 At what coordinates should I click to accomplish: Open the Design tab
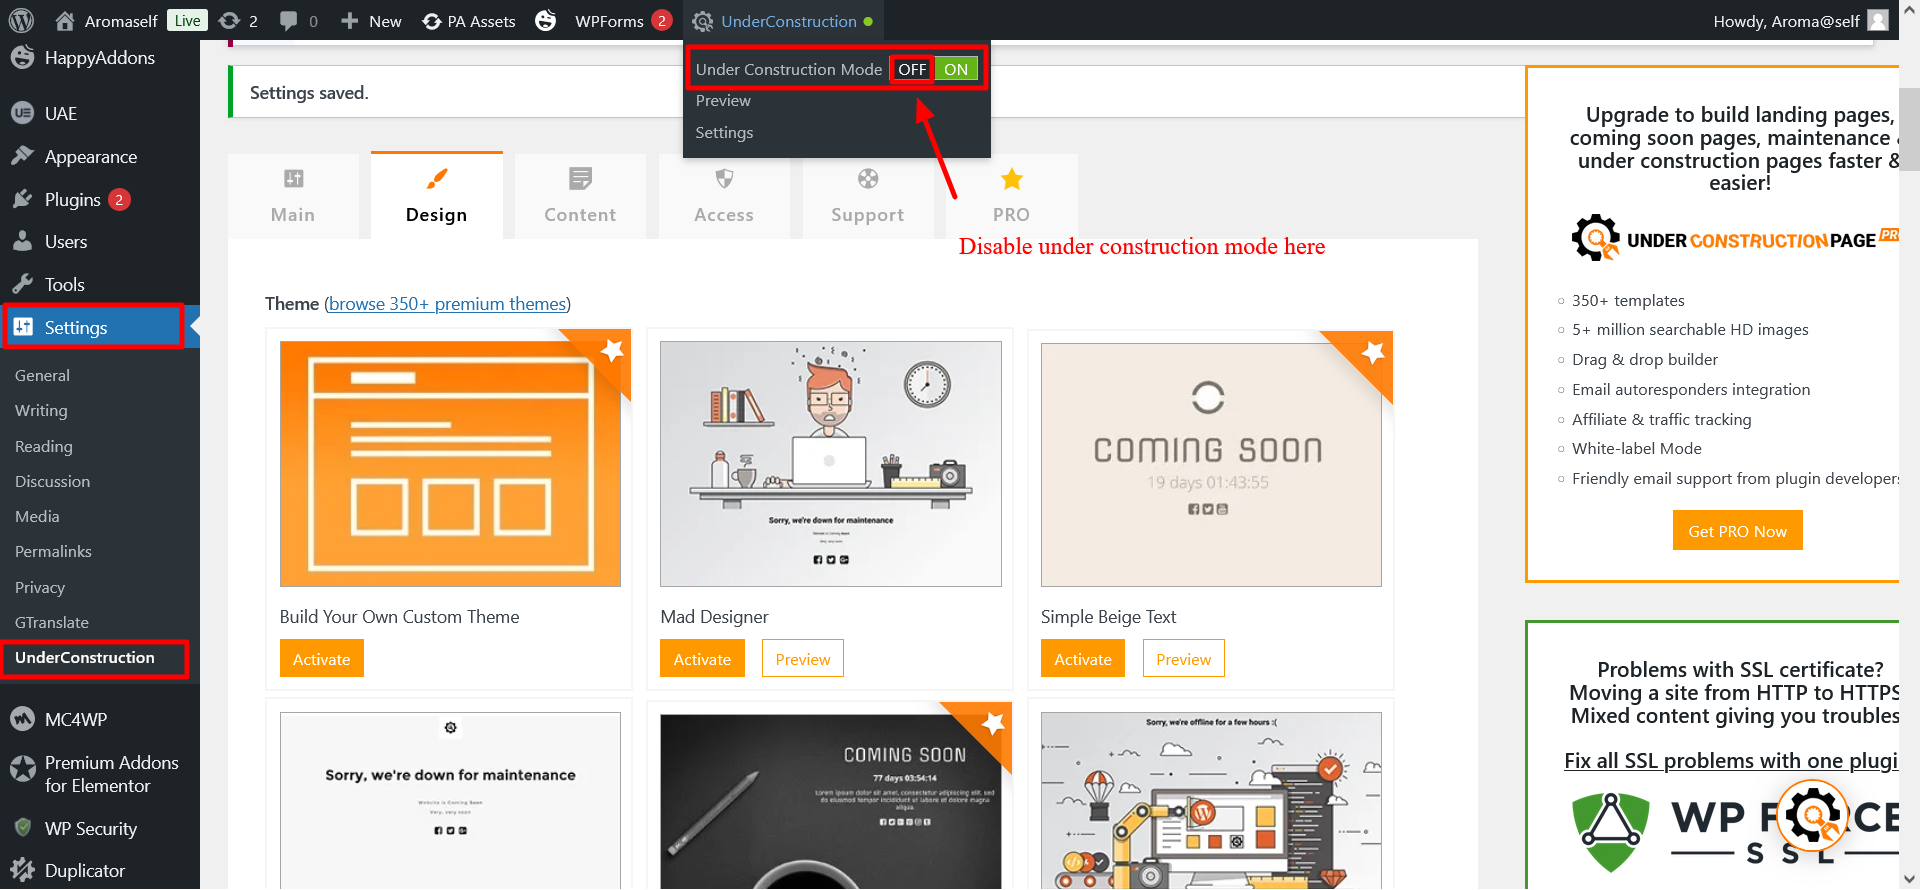(436, 196)
